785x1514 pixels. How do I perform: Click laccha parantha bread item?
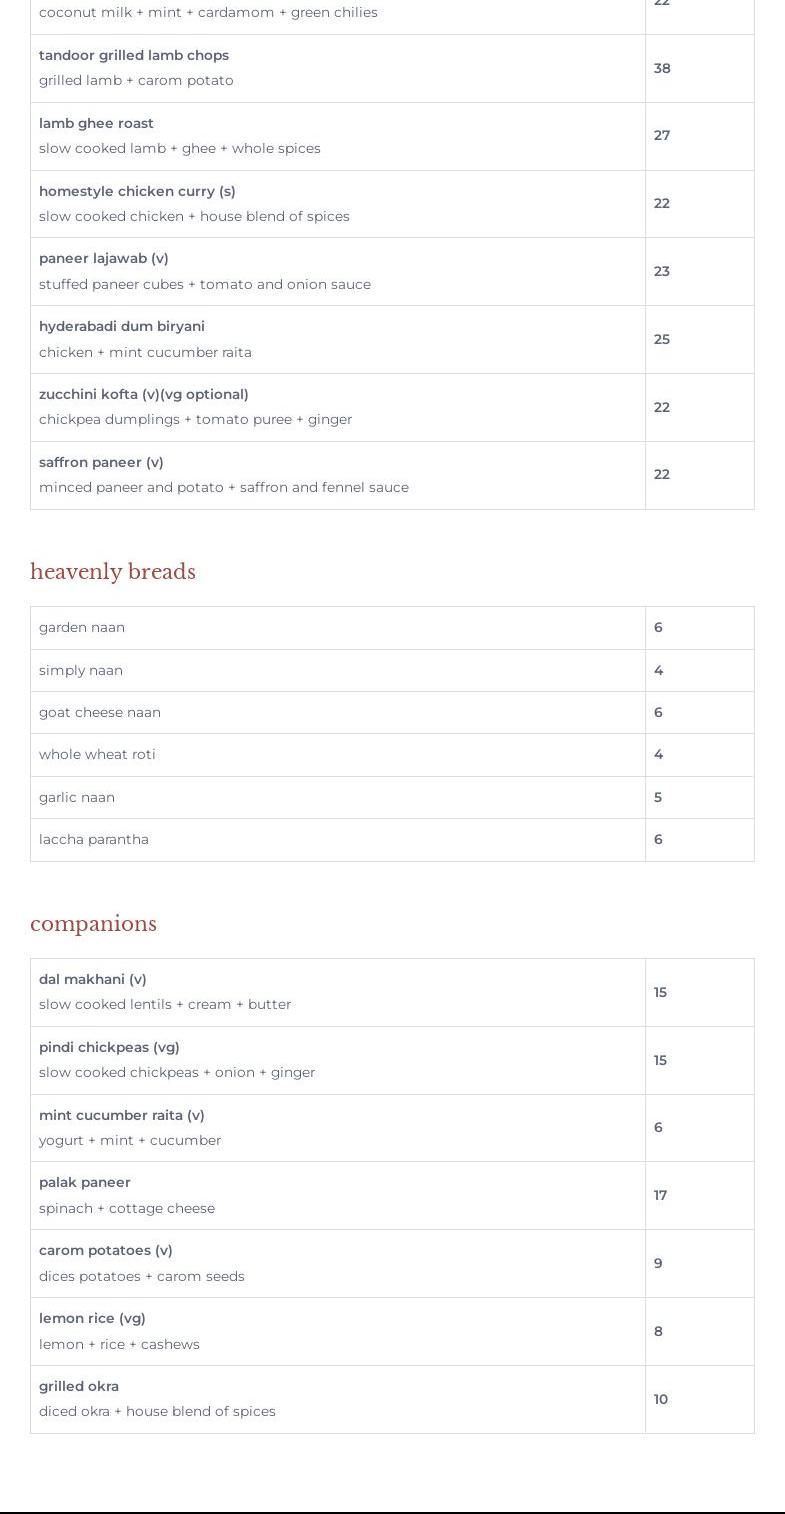[x=94, y=839]
